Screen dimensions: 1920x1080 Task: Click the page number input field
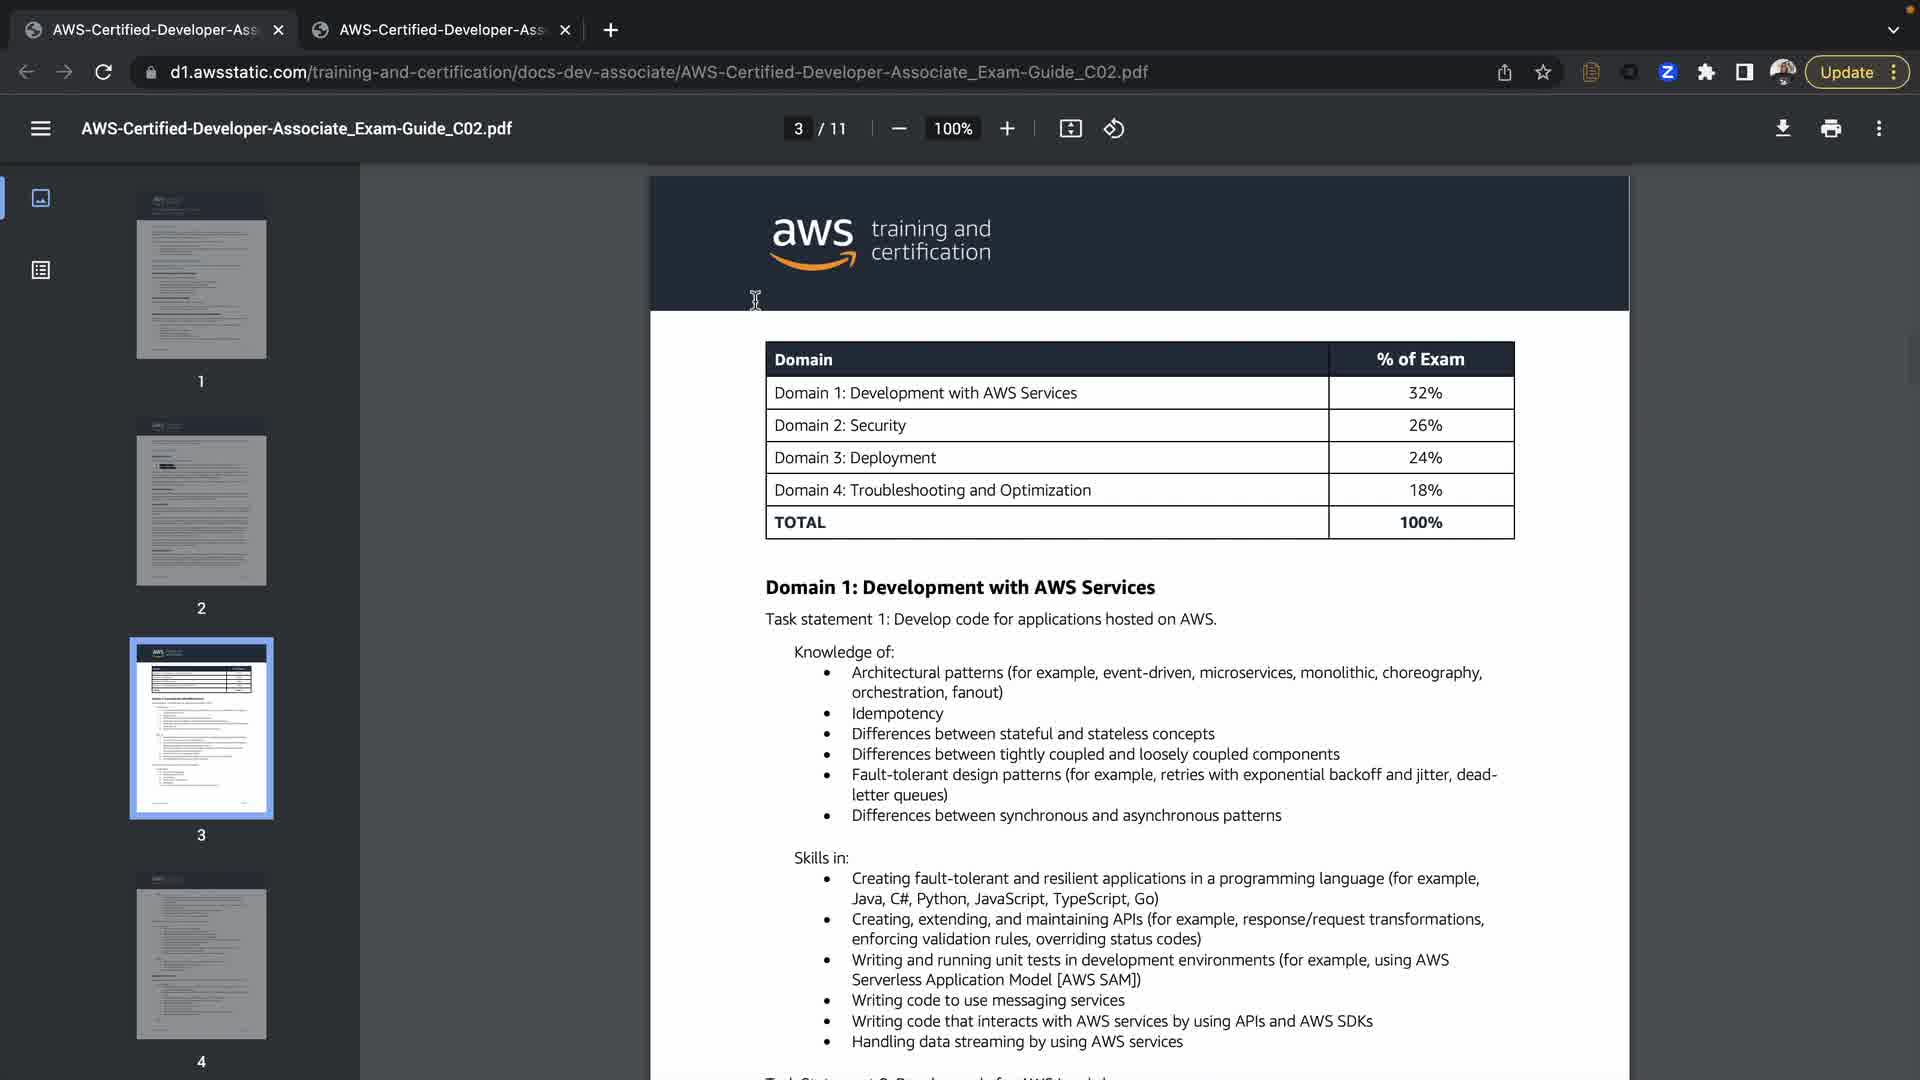click(x=798, y=129)
